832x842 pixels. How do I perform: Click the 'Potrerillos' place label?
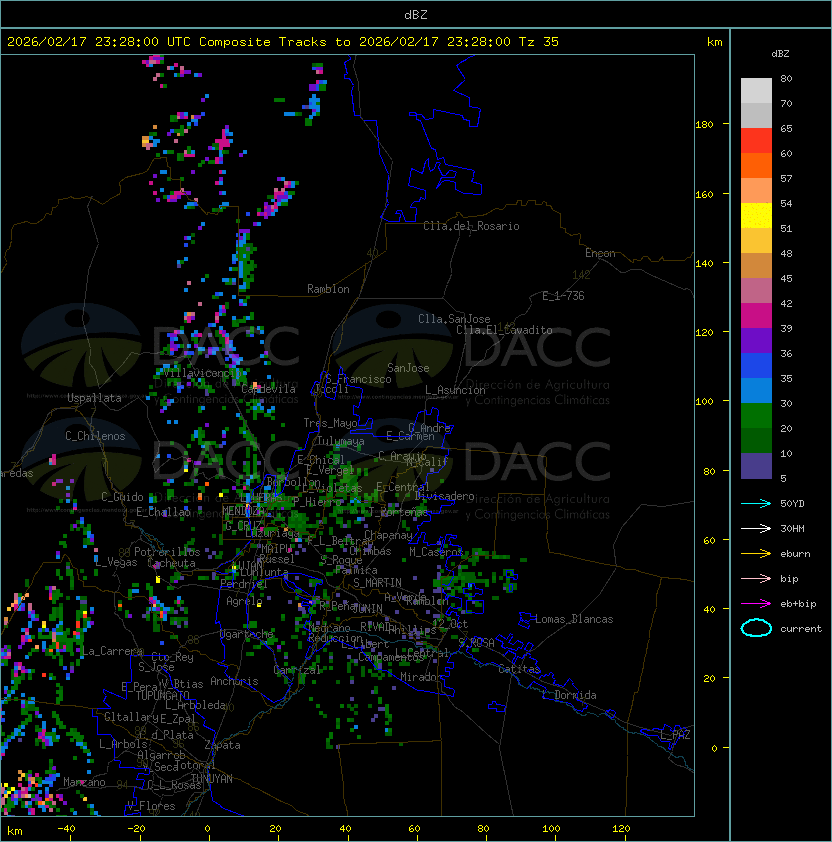coord(167,551)
